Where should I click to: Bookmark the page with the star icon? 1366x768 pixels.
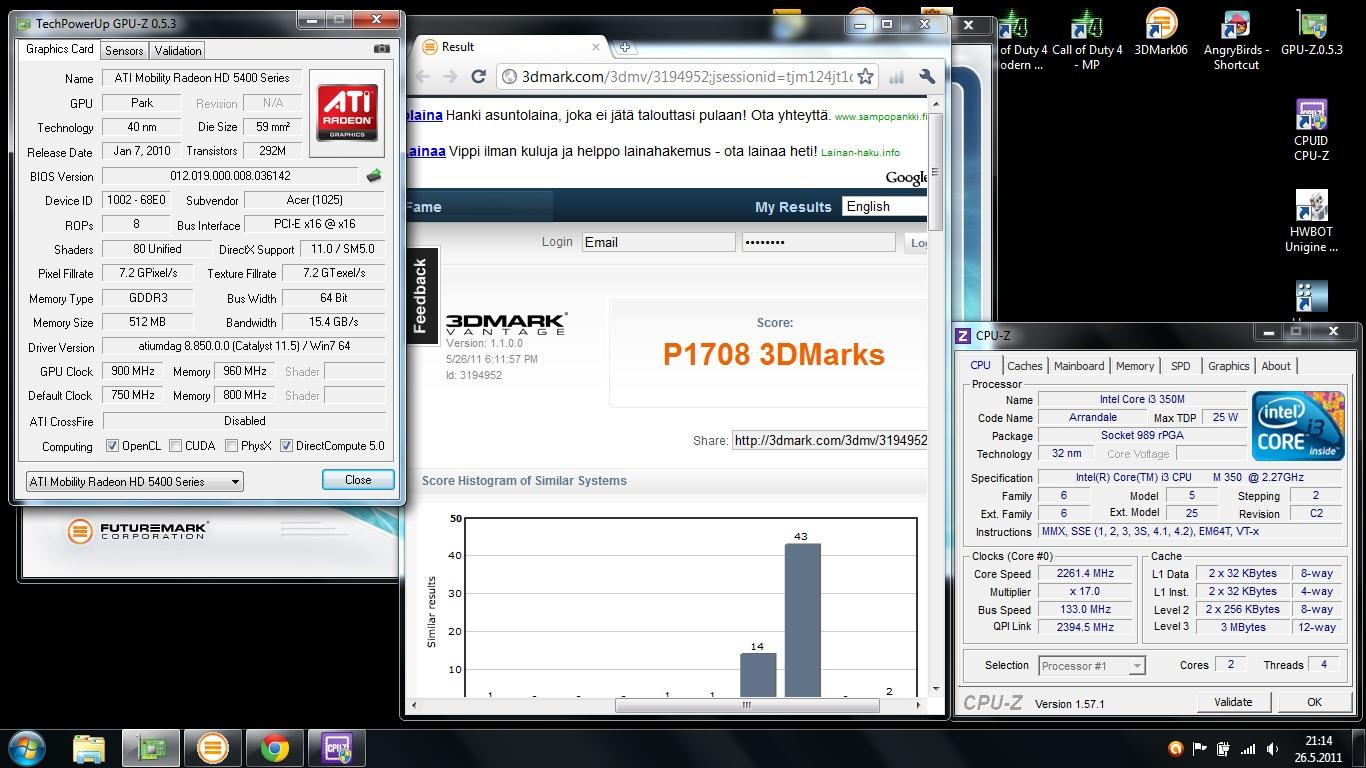coord(866,77)
